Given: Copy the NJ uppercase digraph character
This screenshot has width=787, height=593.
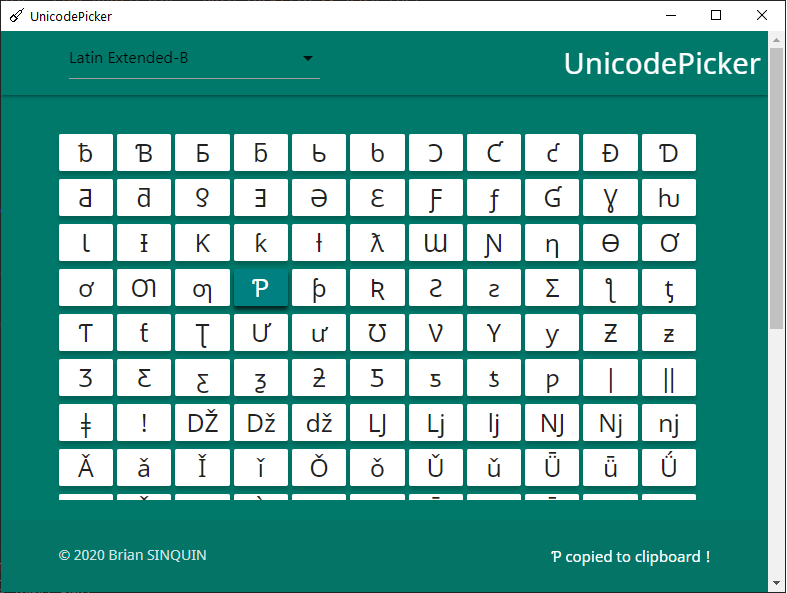Looking at the screenshot, I should pyautogui.click(x=552, y=423).
